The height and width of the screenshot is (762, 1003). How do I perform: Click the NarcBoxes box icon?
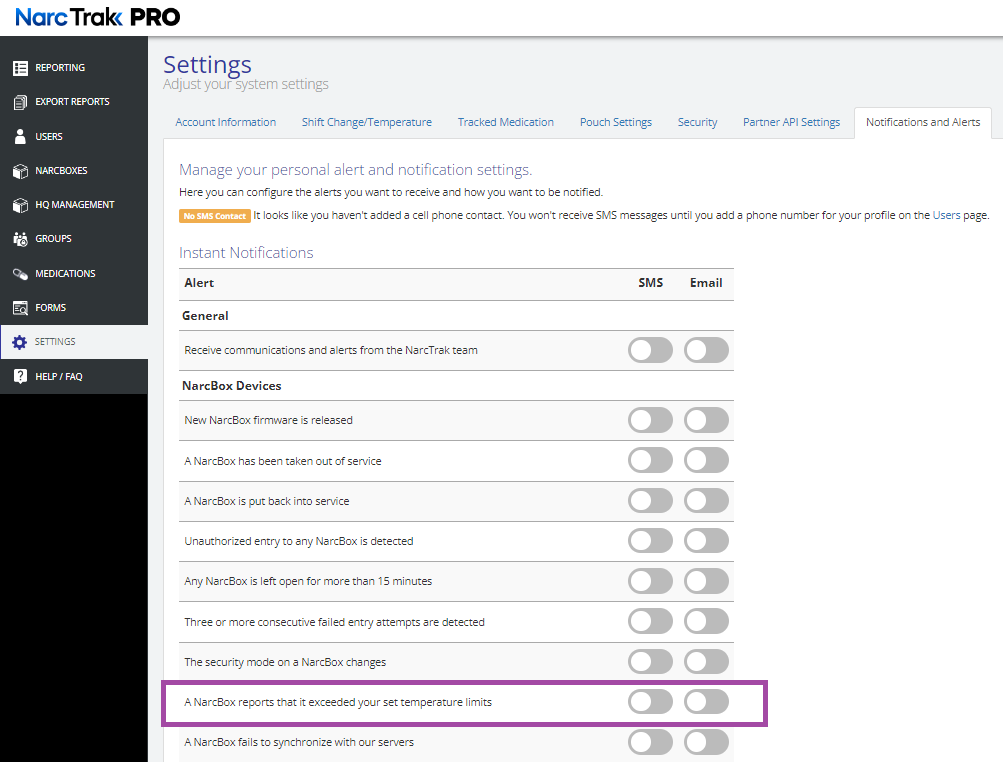click(20, 171)
